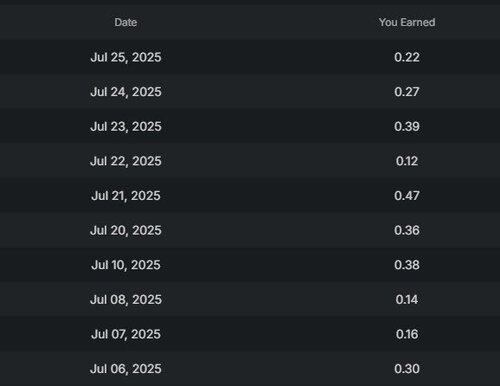Click the 0.30 earned value
Image resolution: width=500 pixels, height=386 pixels.
407,369
